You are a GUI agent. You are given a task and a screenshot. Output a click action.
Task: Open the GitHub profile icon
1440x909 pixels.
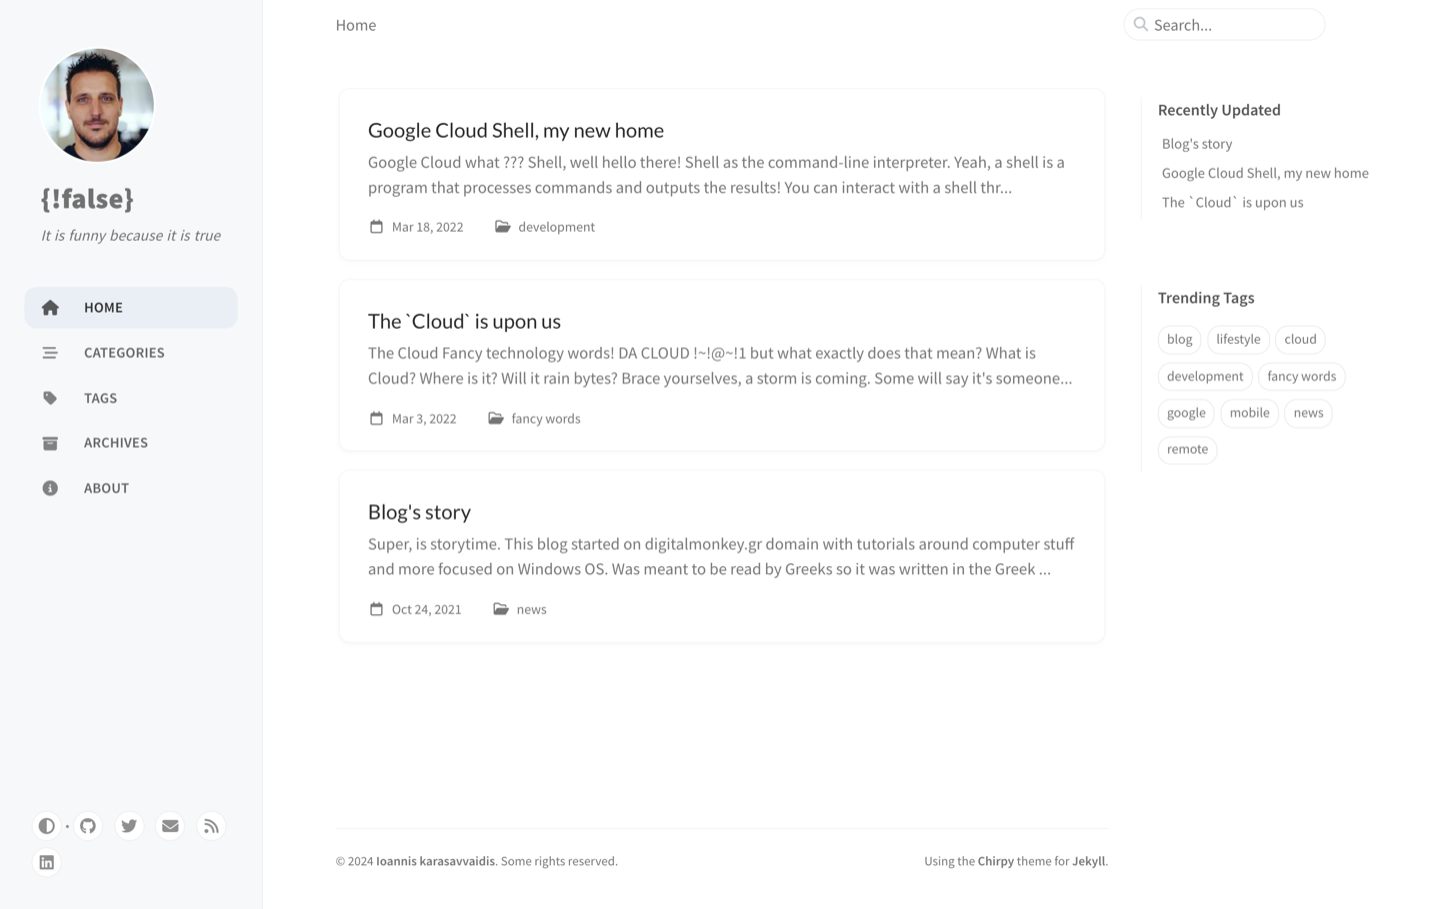[88, 826]
